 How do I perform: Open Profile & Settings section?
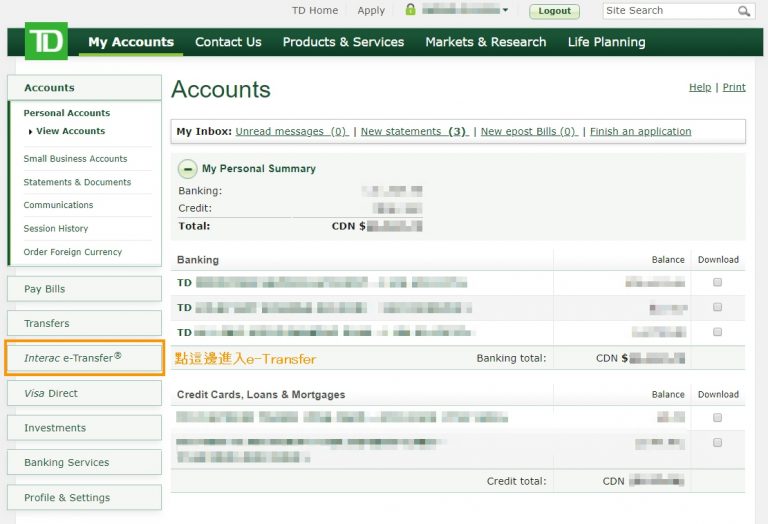[84, 497]
